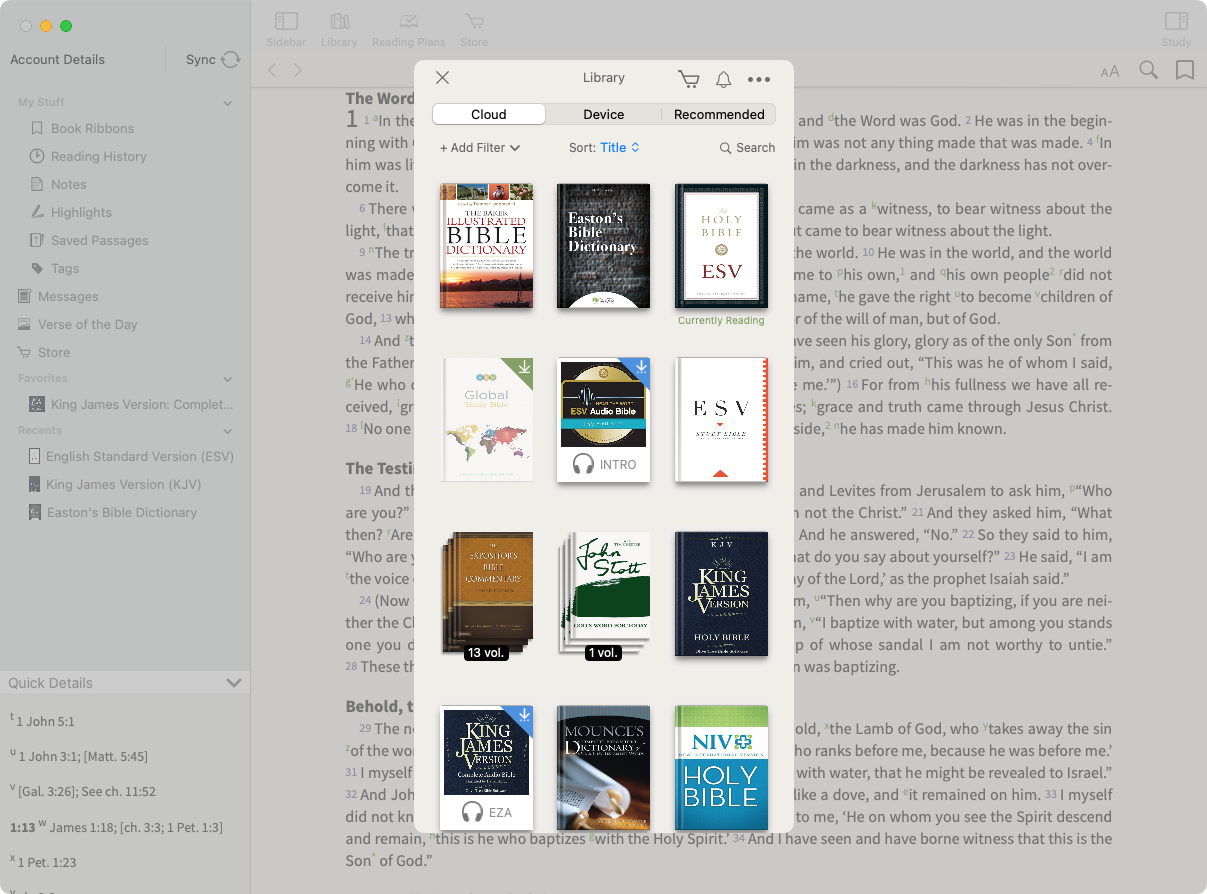Image resolution: width=1207 pixels, height=894 pixels.
Task: Add a book ribbon bookmark
Action: (x=1185, y=70)
